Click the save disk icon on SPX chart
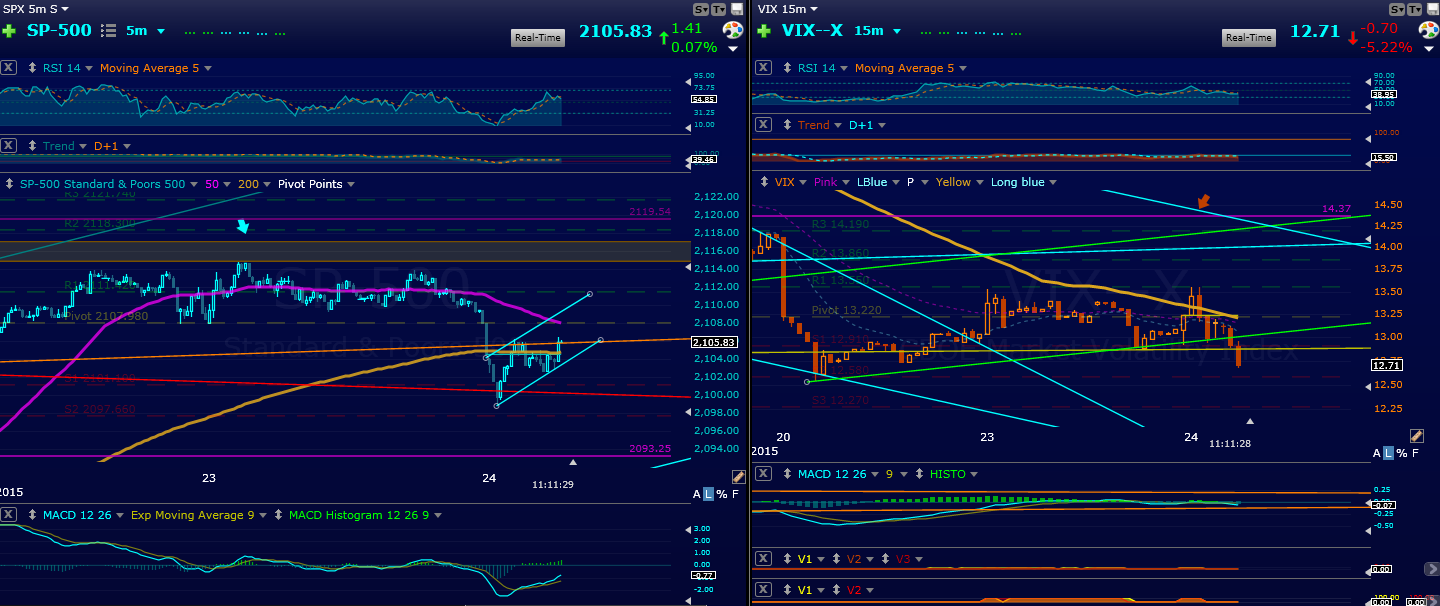The width and height of the screenshot is (1440, 606). pyautogui.click(x=737, y=9)
